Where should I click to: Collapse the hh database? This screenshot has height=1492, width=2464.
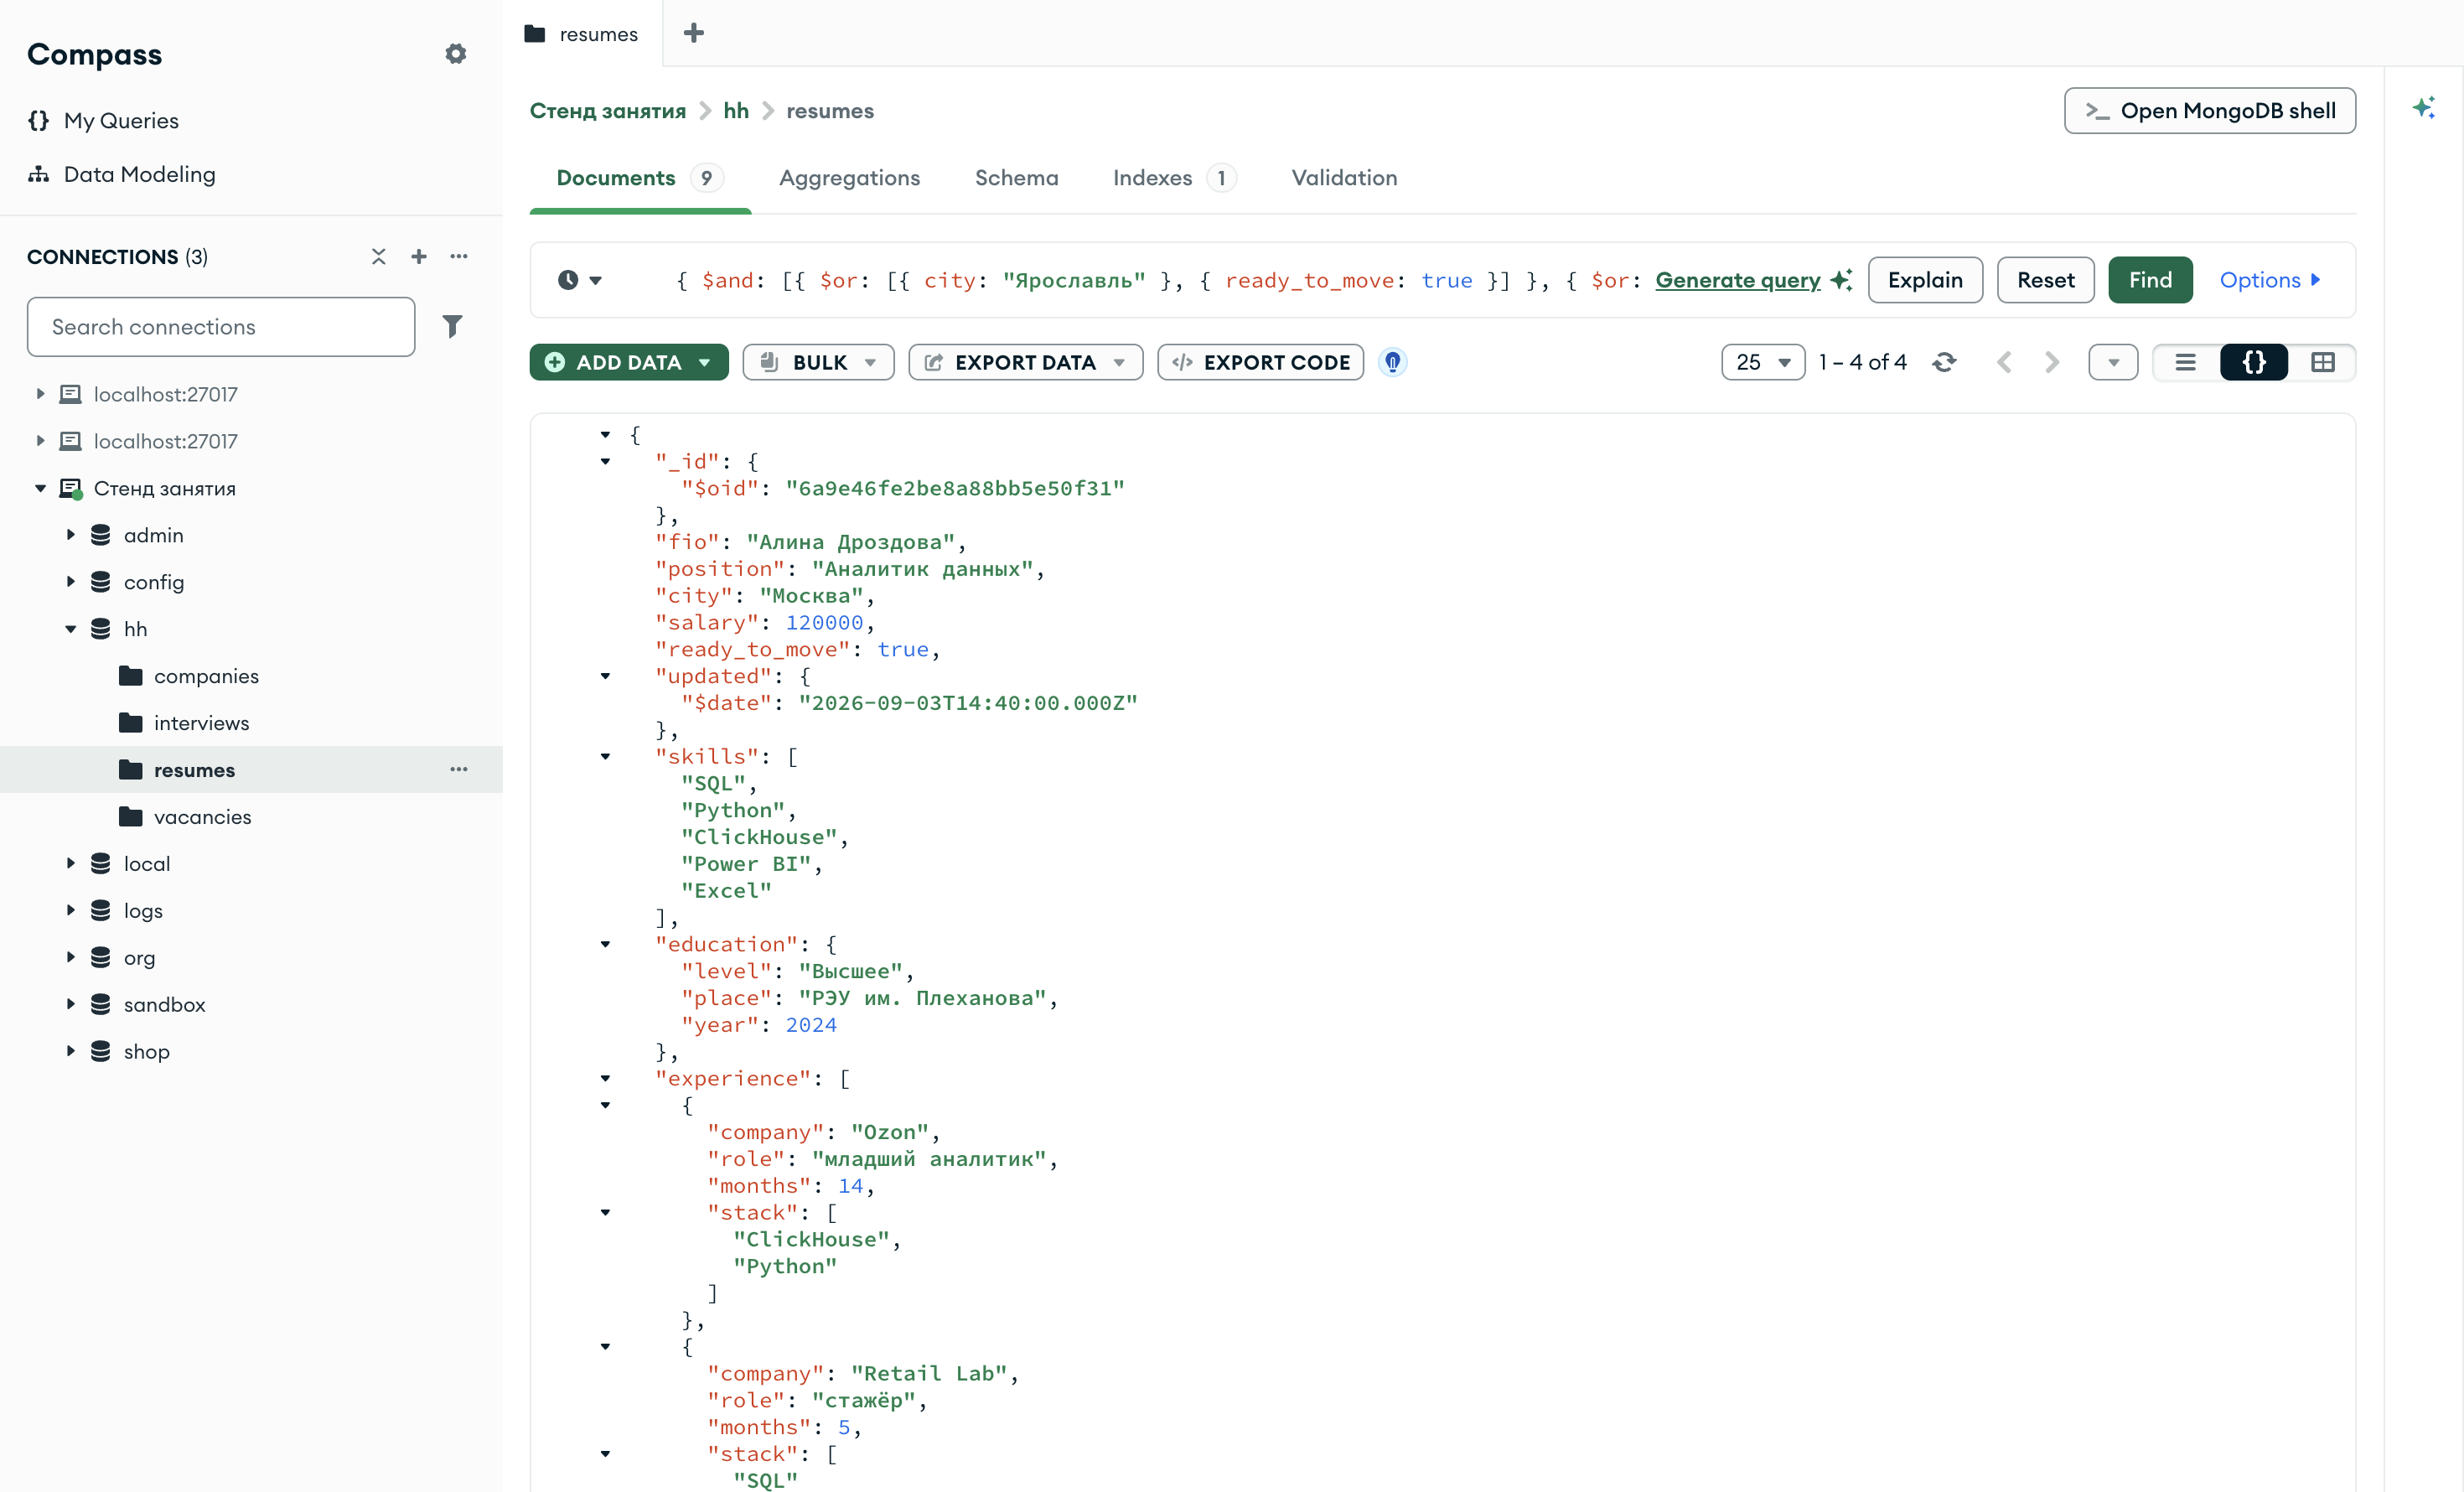coord(70,629)
